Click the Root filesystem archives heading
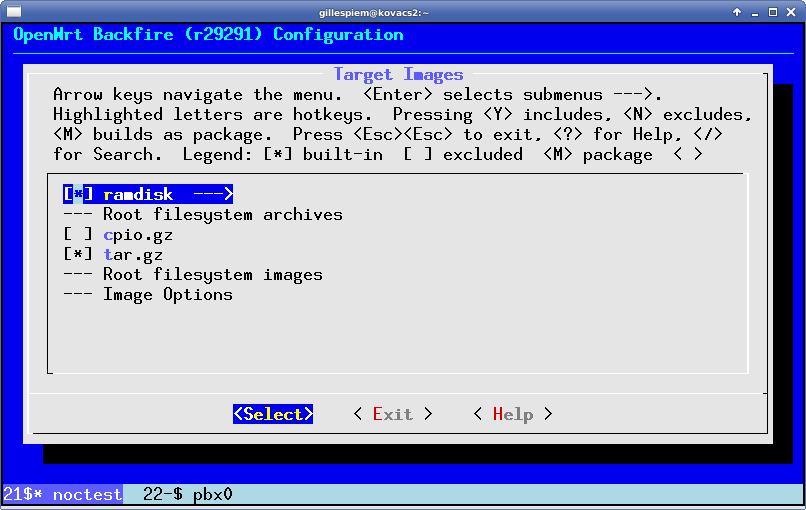The image size is (806, 510). click(223, 214)
